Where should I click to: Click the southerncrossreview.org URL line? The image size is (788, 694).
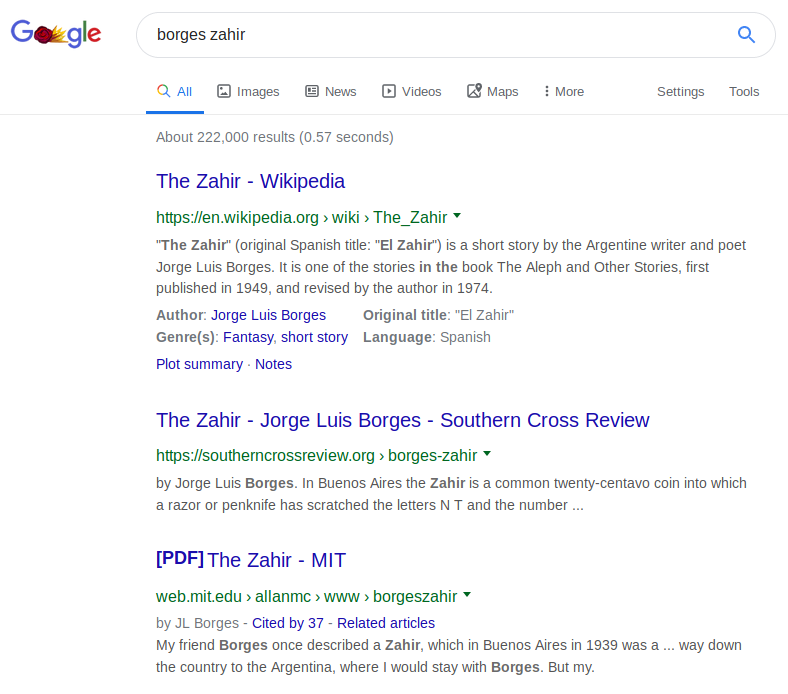tap(317, 455)
